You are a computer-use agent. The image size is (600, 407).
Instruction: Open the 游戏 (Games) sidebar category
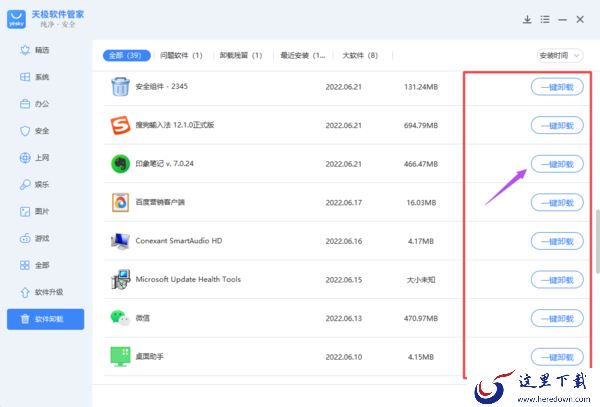click(x=34, y=238)
